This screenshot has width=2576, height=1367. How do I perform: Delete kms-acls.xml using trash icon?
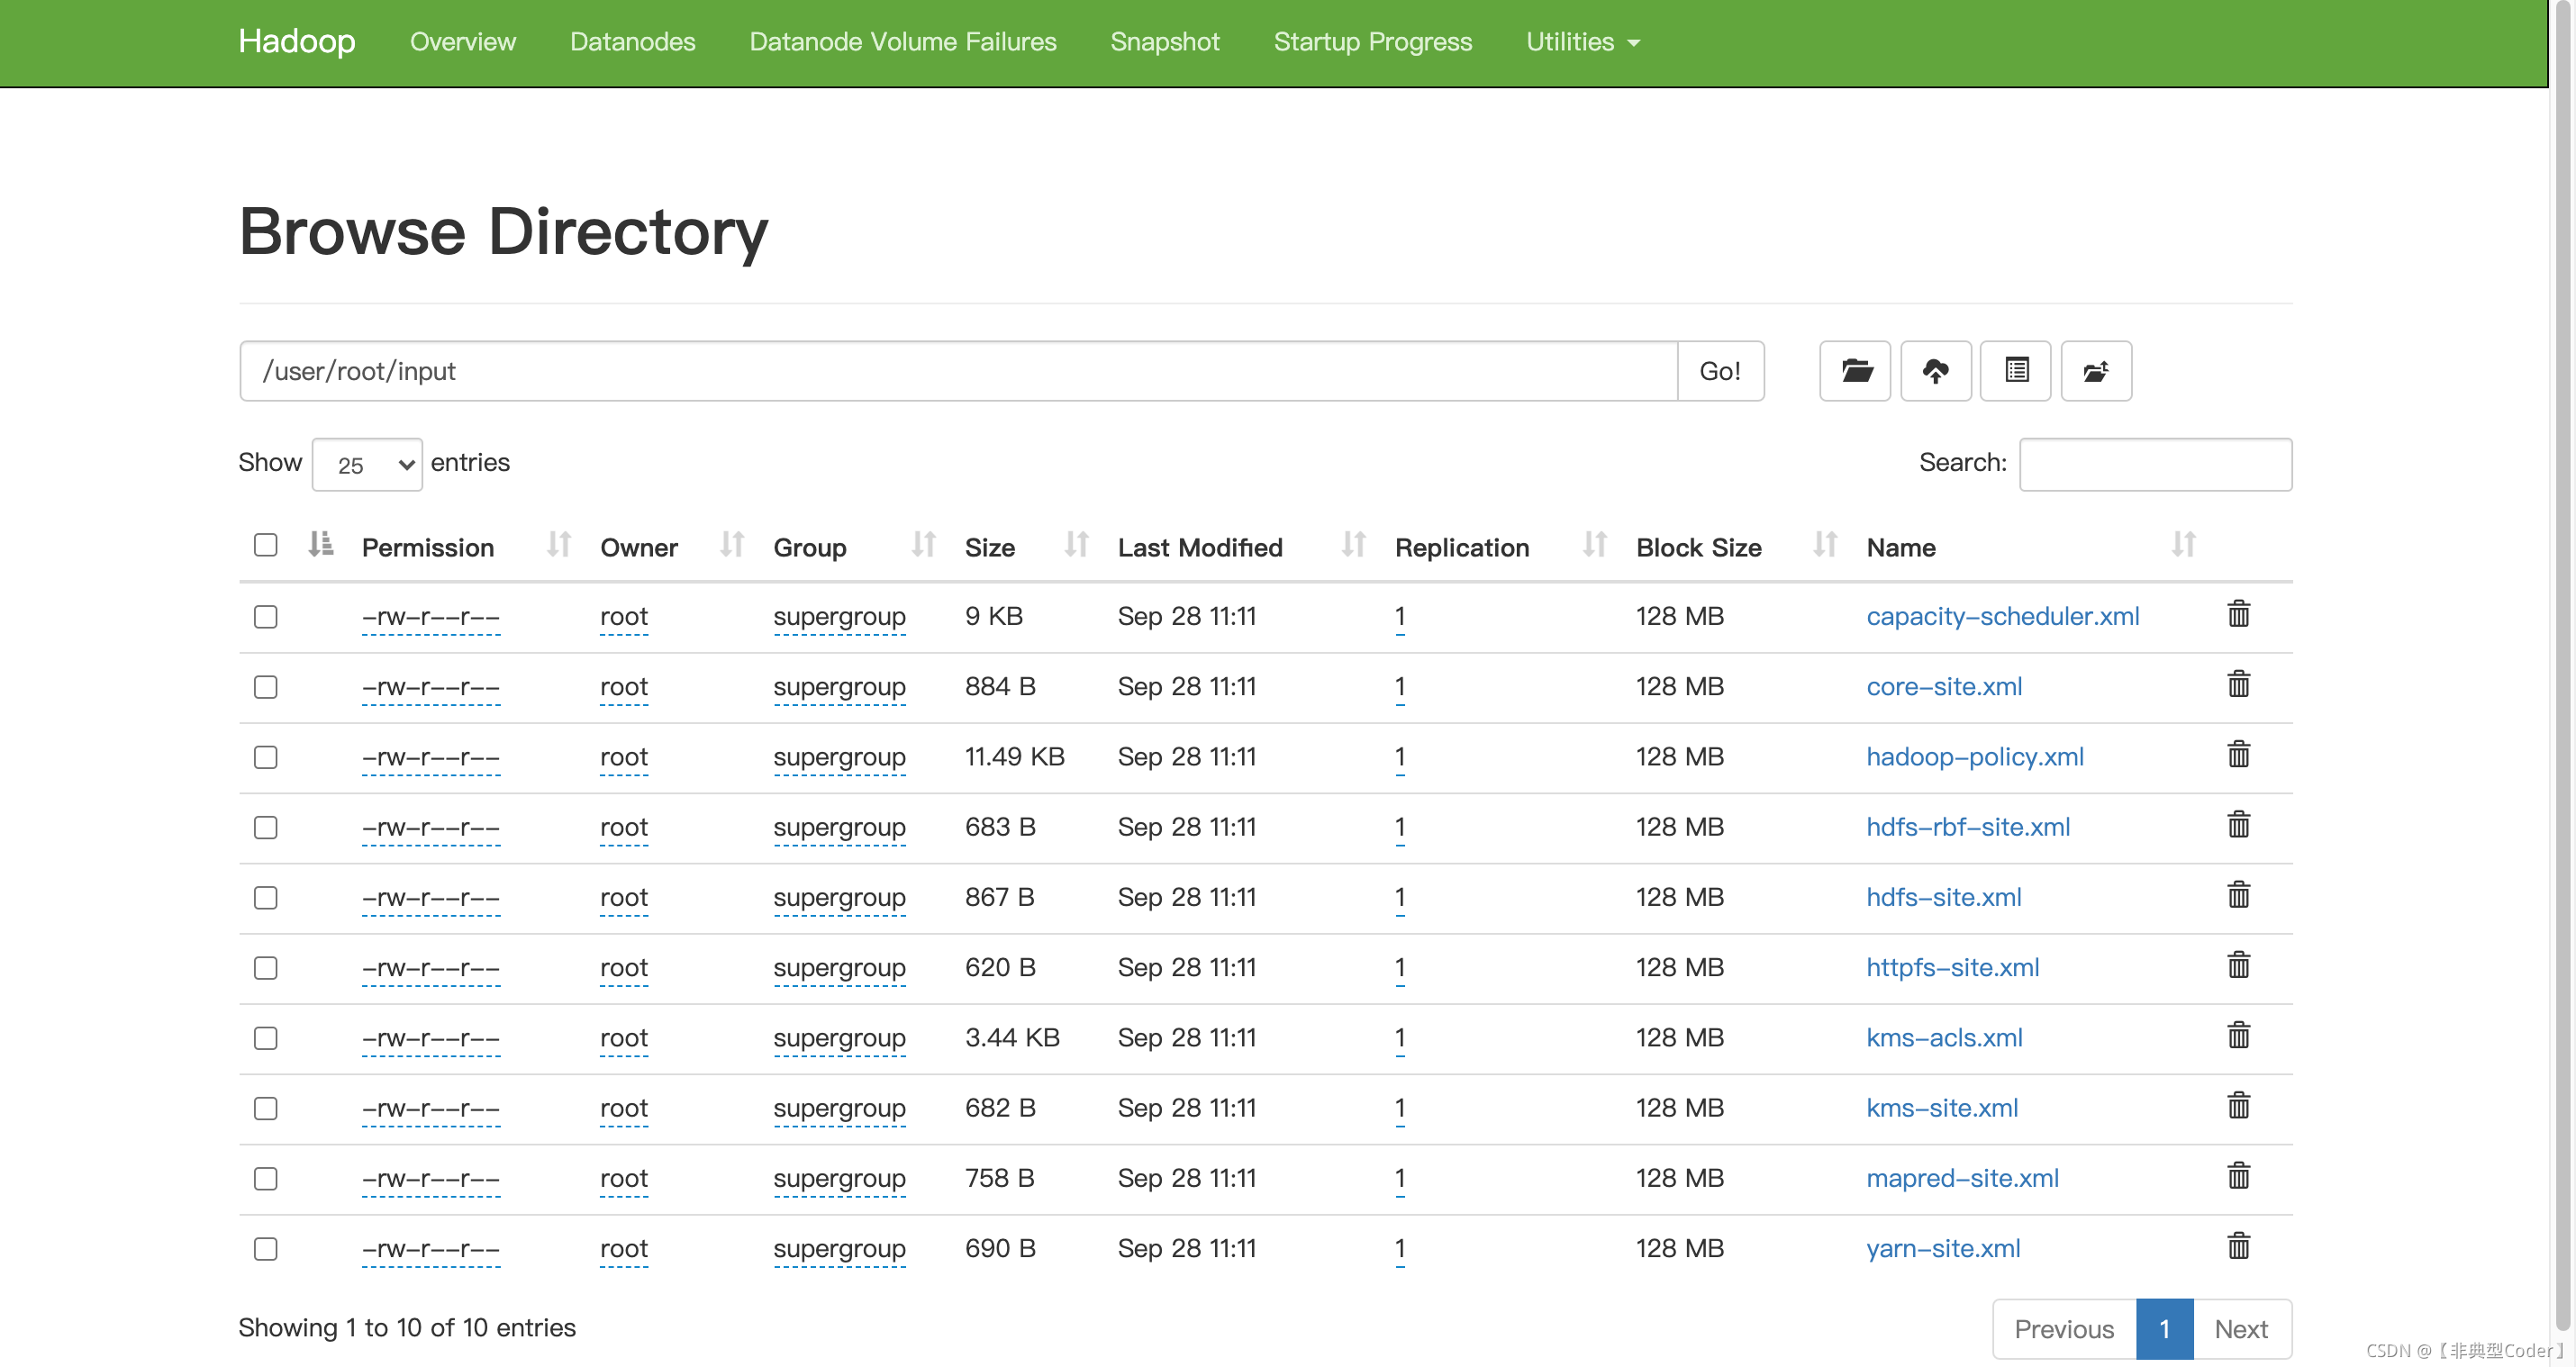point(2238,1035)
